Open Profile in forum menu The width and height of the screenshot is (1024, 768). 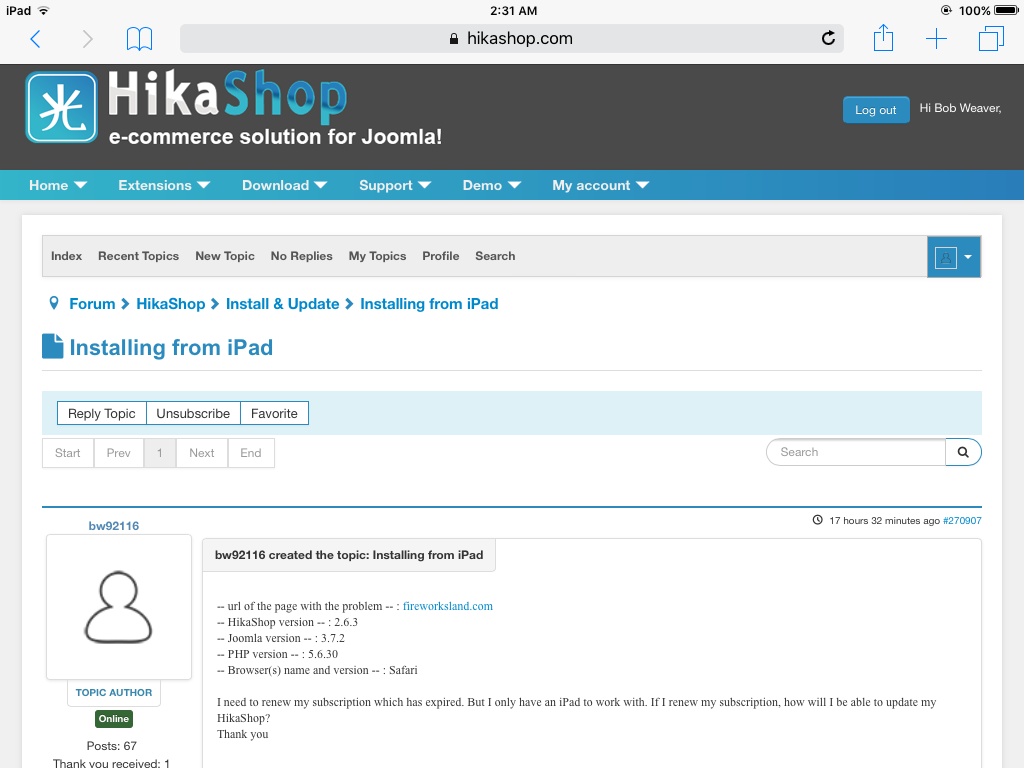[x=441, y=256]
